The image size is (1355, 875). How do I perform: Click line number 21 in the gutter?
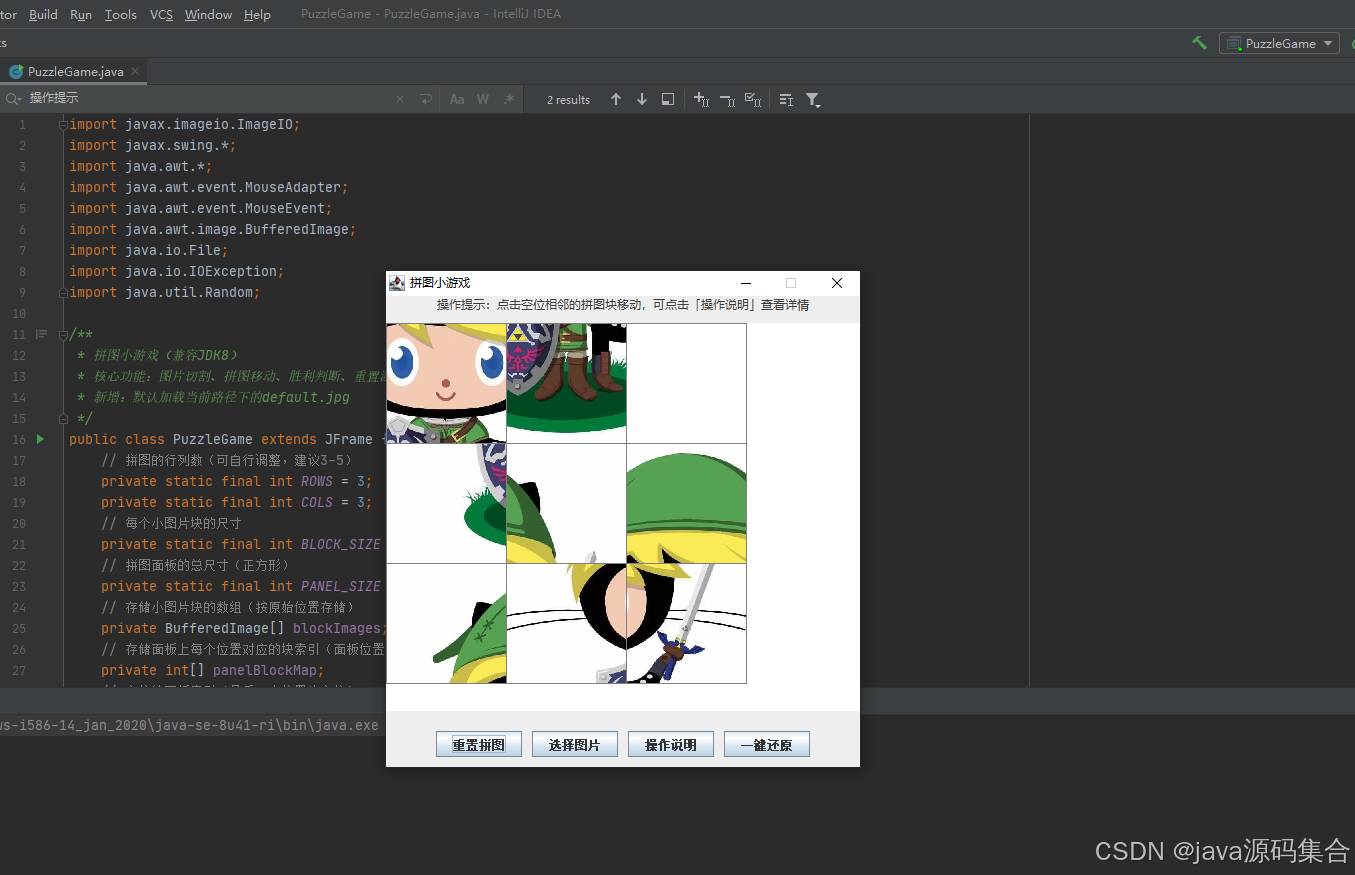pos(20,544)
